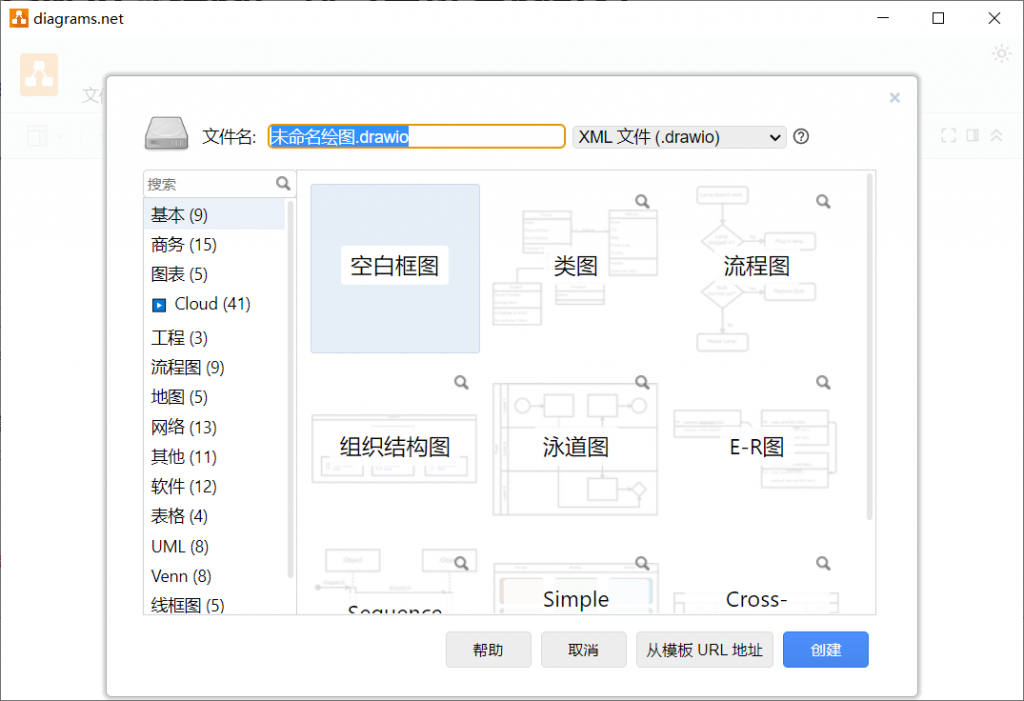Click the magnifier icon in the 搜索 box
Screen dimensions: 1024x701
click(283, 183)
